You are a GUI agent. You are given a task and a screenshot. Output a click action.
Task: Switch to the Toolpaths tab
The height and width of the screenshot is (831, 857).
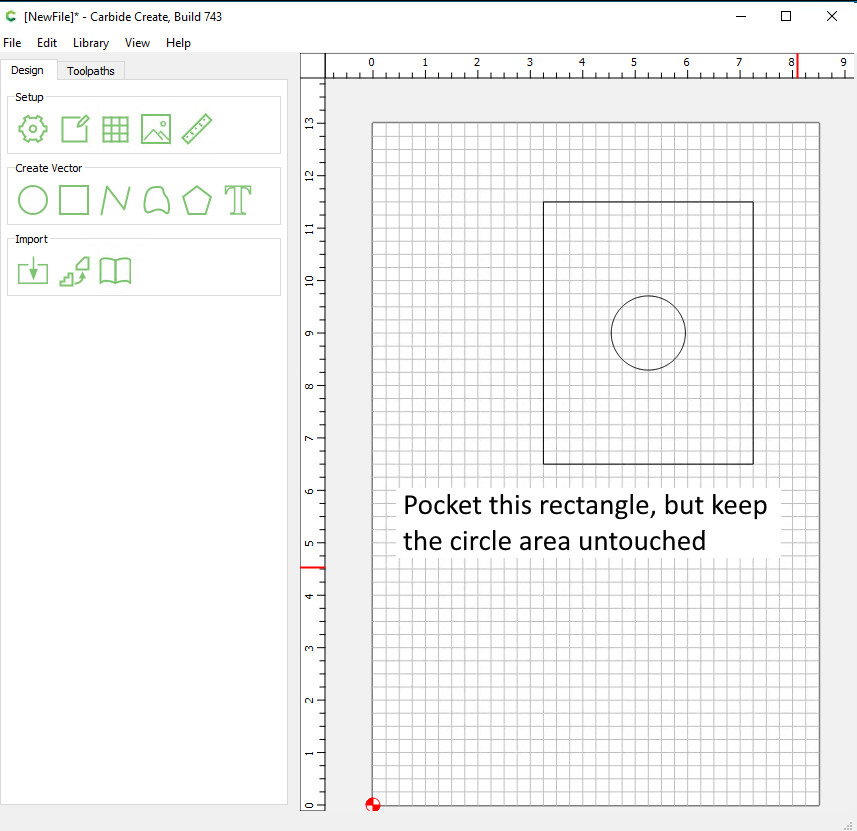[x=91, y=71]
